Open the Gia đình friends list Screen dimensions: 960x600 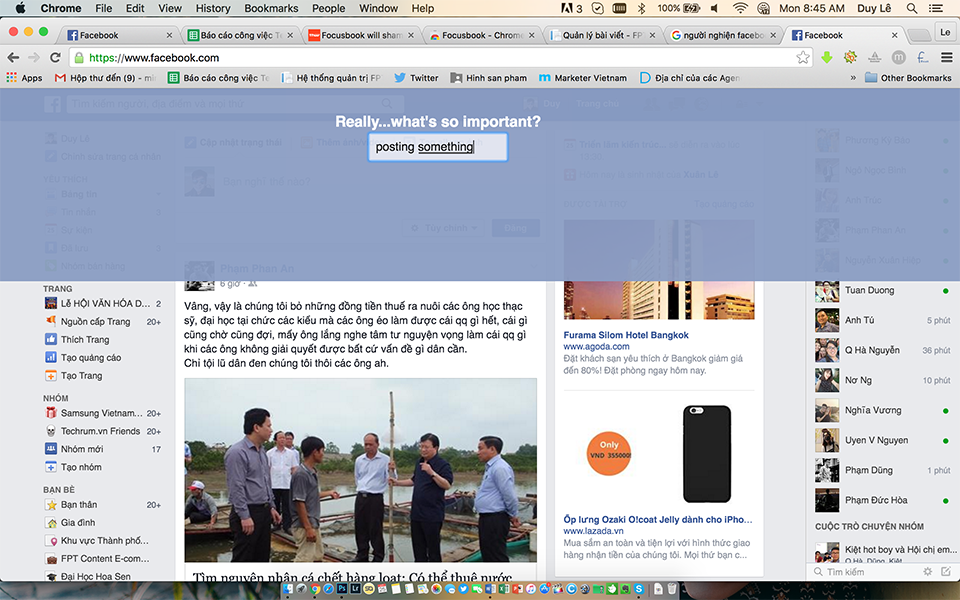(70, 522)
